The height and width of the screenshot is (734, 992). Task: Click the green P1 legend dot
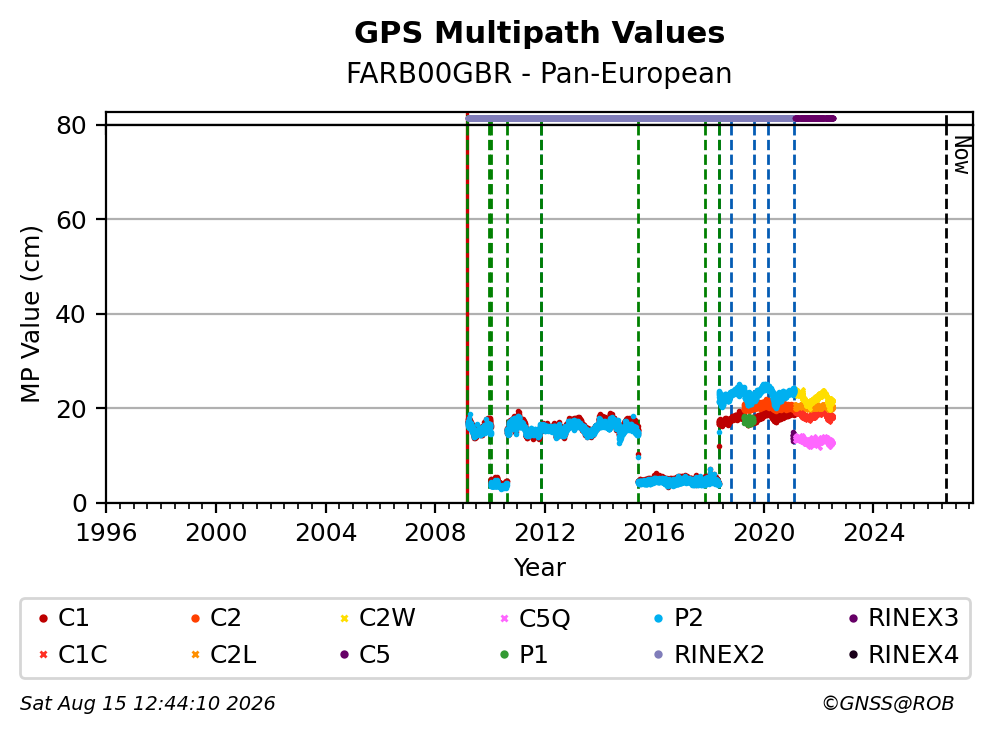pos(504,655)
